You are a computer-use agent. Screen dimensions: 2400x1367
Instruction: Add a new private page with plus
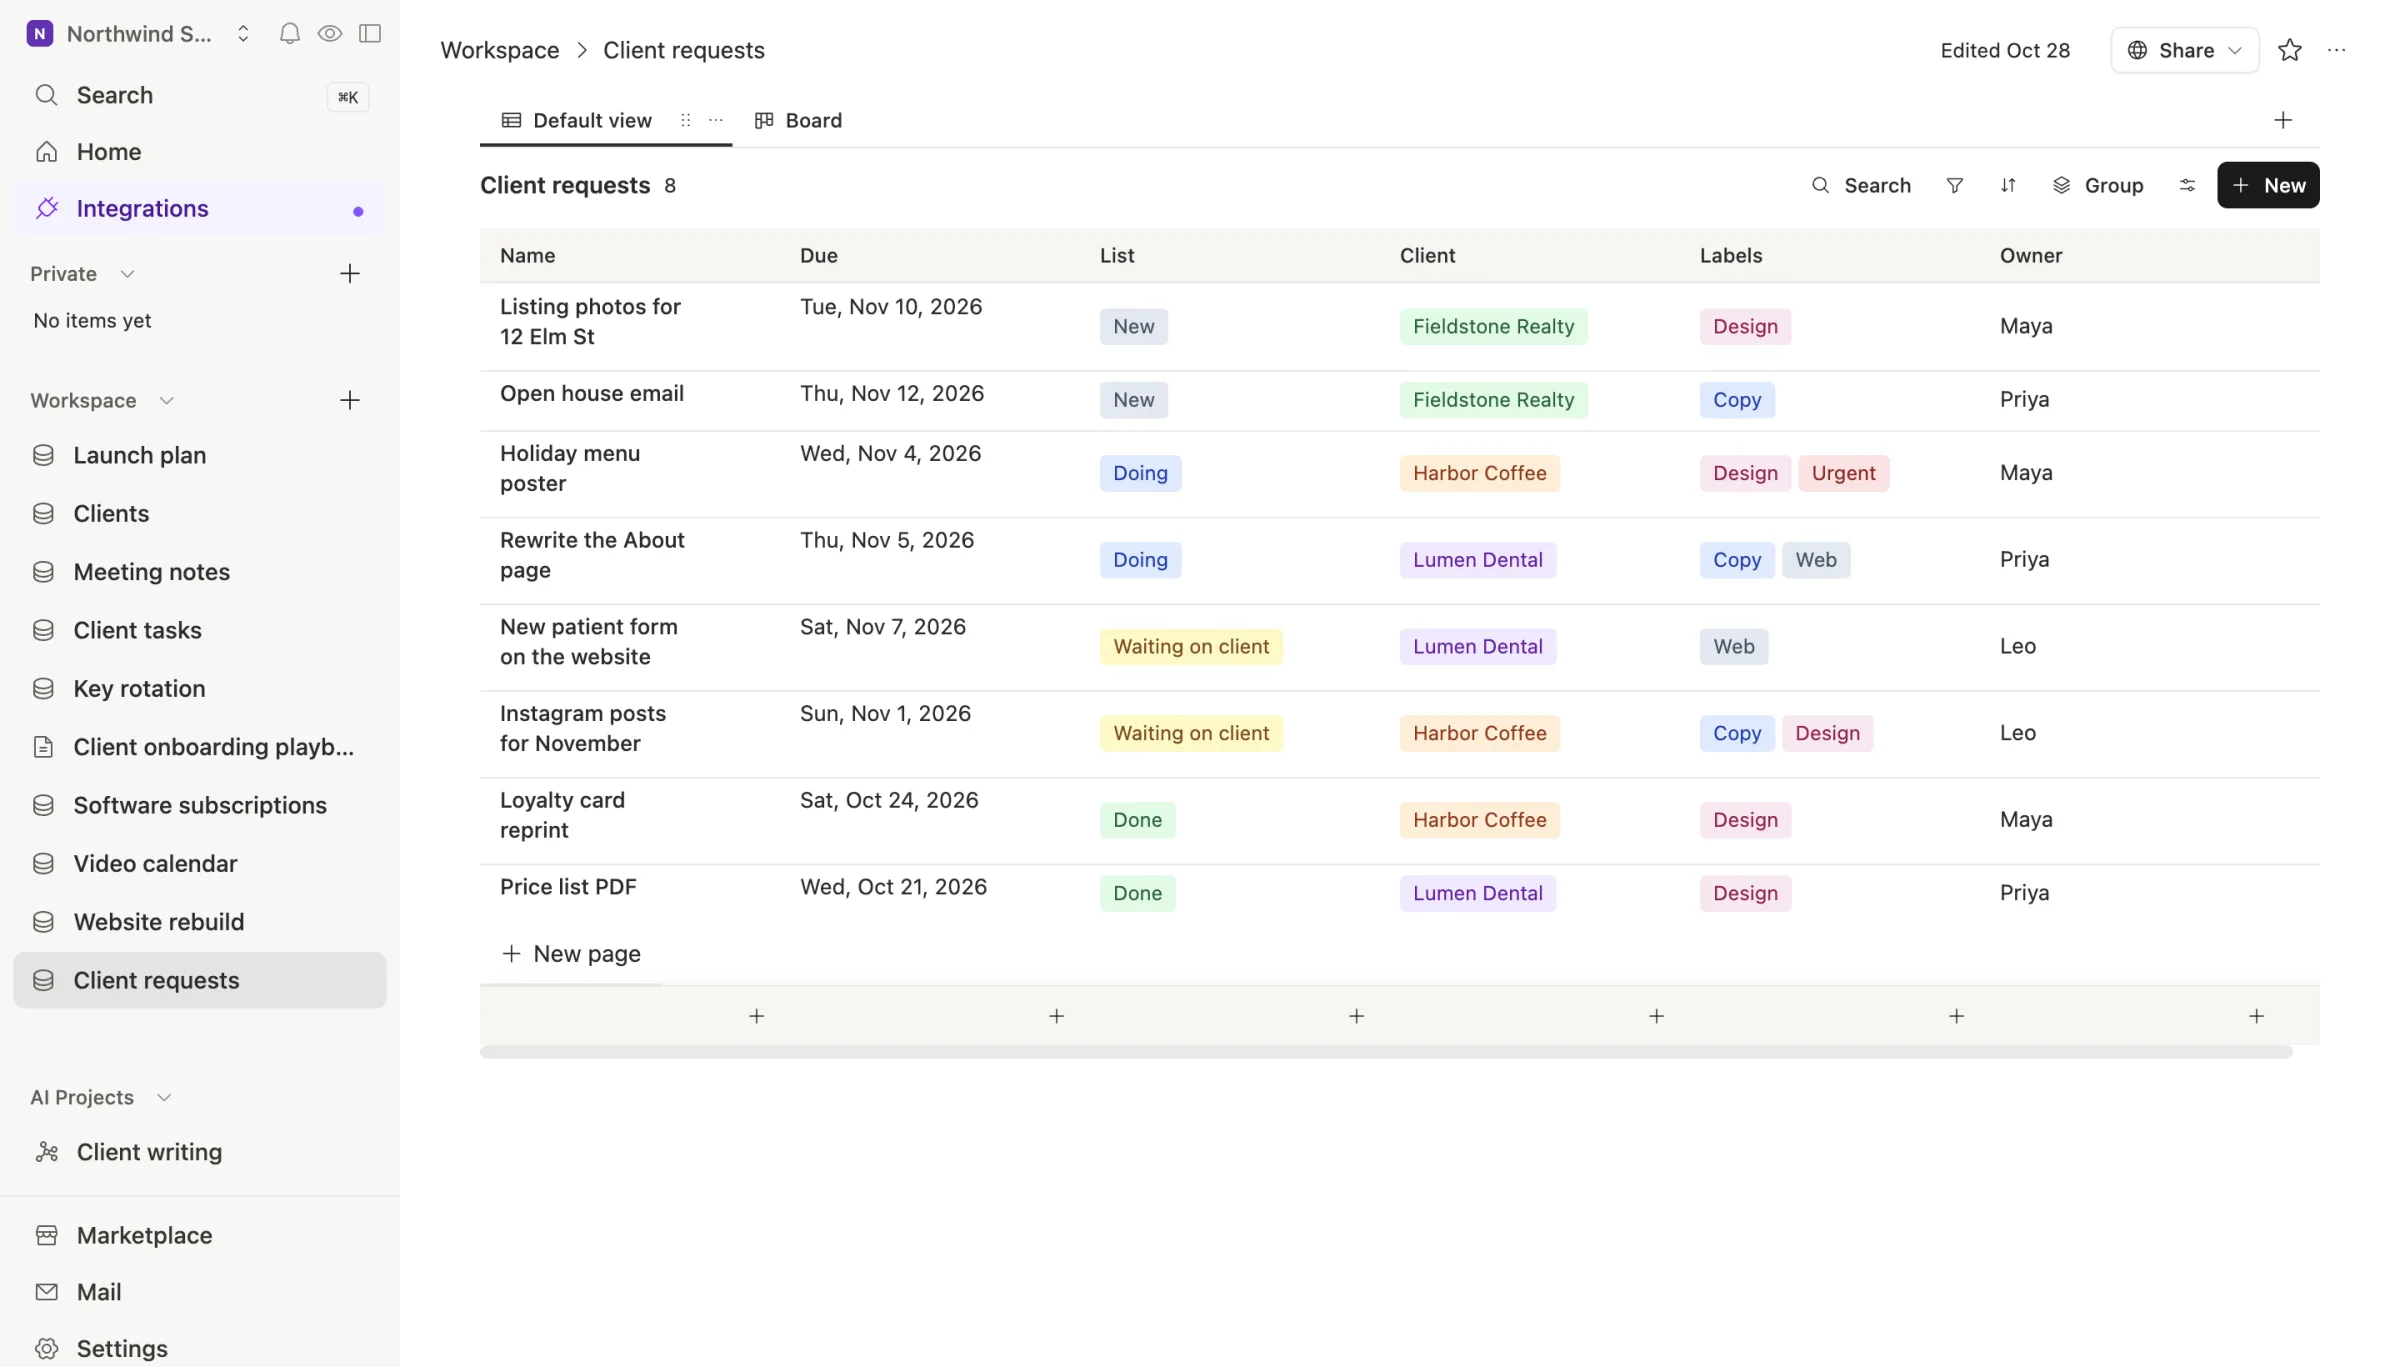click(x=349, y=274)
